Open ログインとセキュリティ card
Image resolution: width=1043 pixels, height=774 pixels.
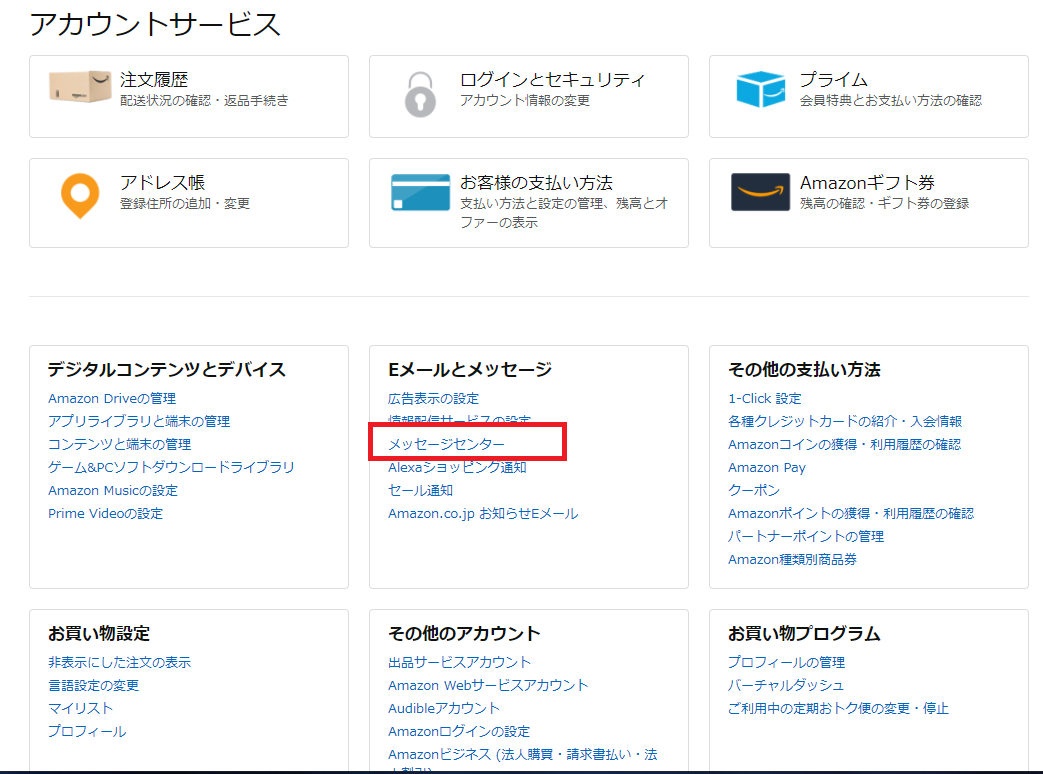coord(529,96)
